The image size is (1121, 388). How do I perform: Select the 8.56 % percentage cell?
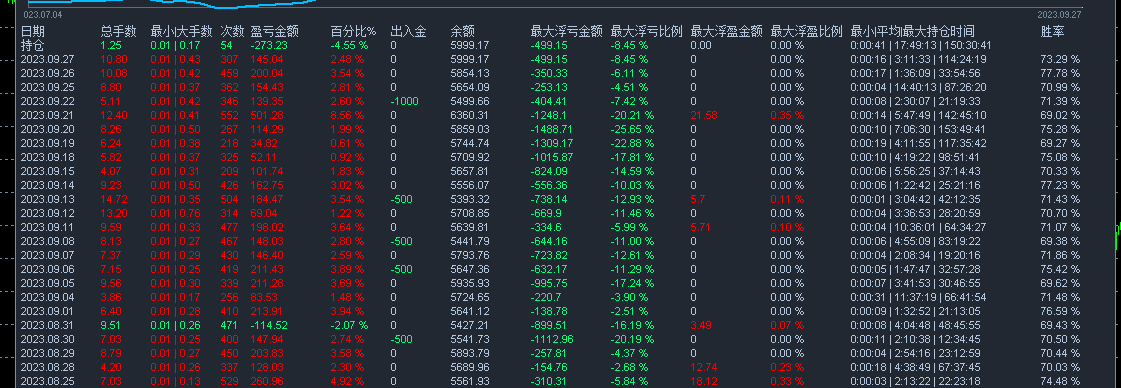(347, 115)
